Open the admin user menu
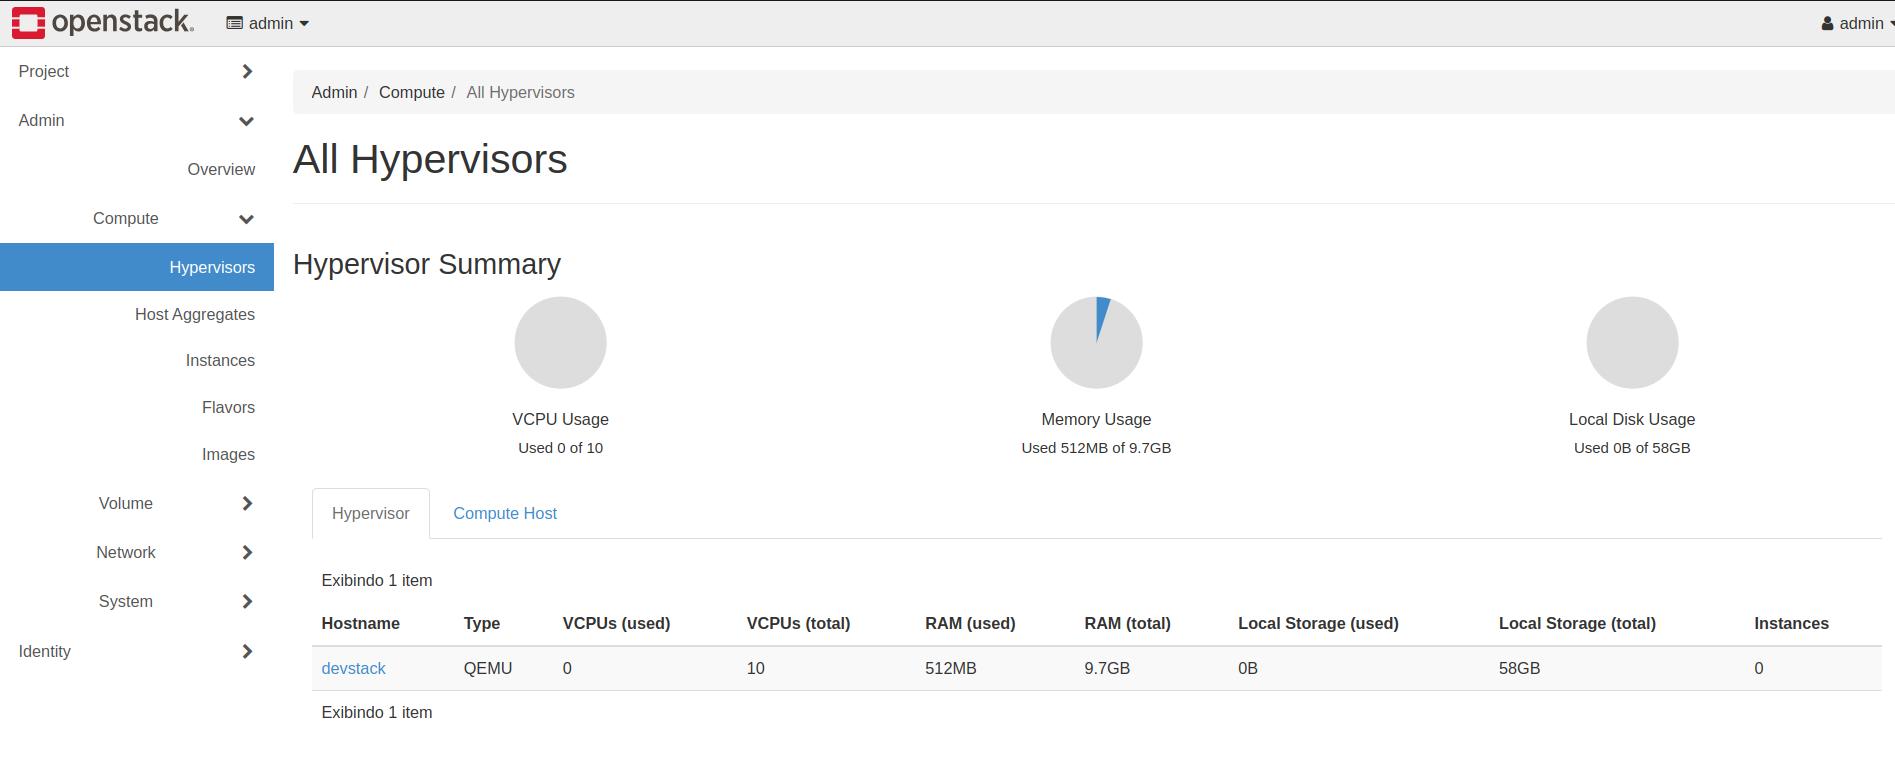Viewport: 1895px width, 758px height. pyautogui.click(x=1857, y=23)
